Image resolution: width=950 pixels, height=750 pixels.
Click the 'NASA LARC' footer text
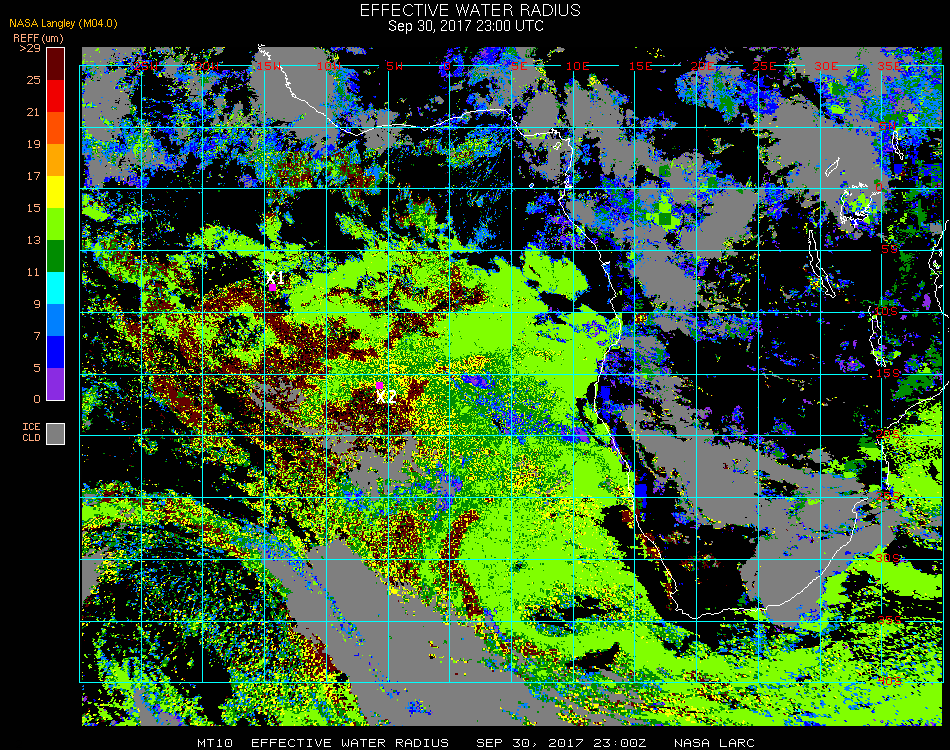(714, 743)
